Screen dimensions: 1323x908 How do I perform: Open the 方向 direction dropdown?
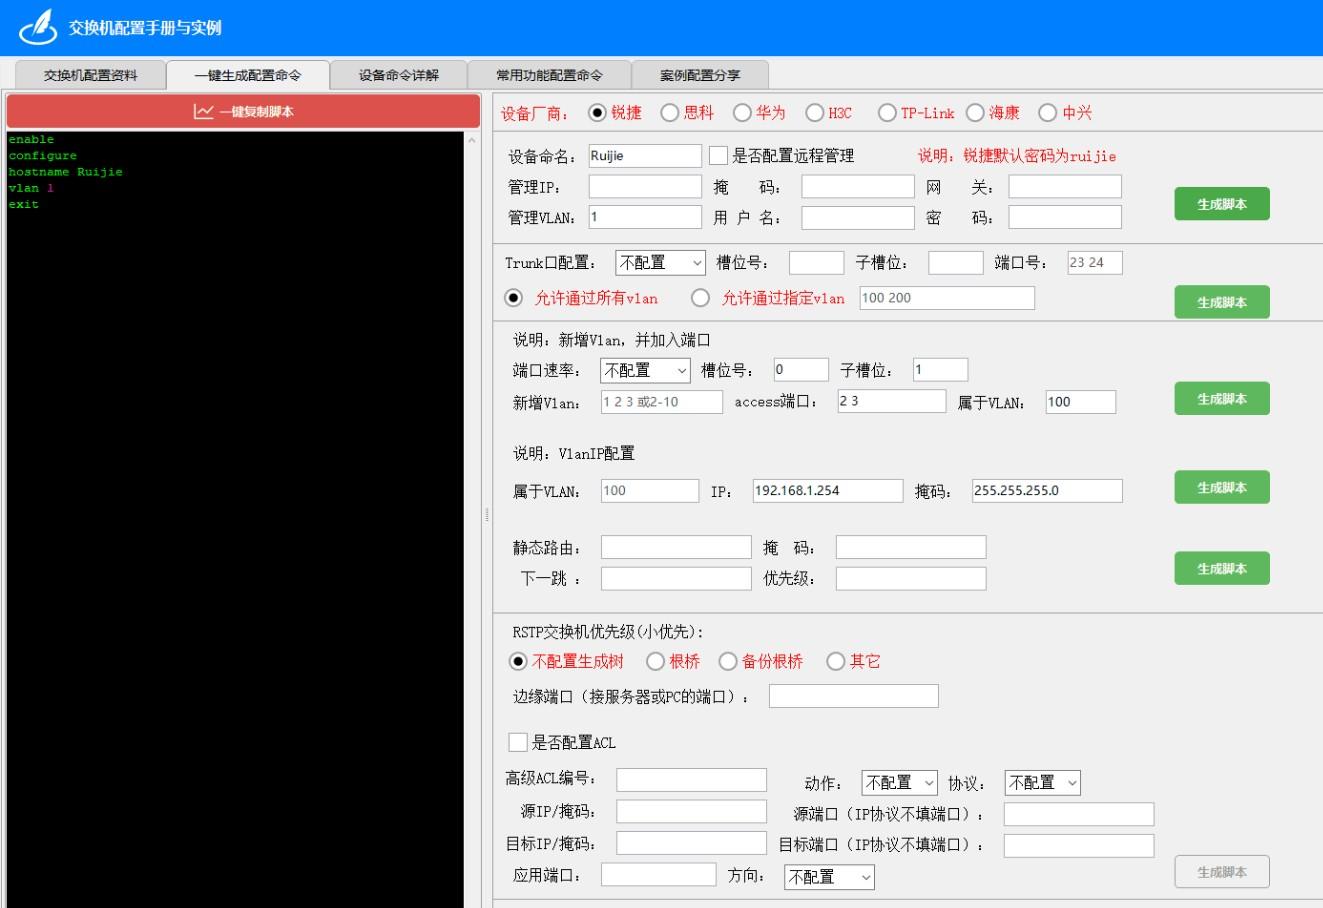coord(829,877)
